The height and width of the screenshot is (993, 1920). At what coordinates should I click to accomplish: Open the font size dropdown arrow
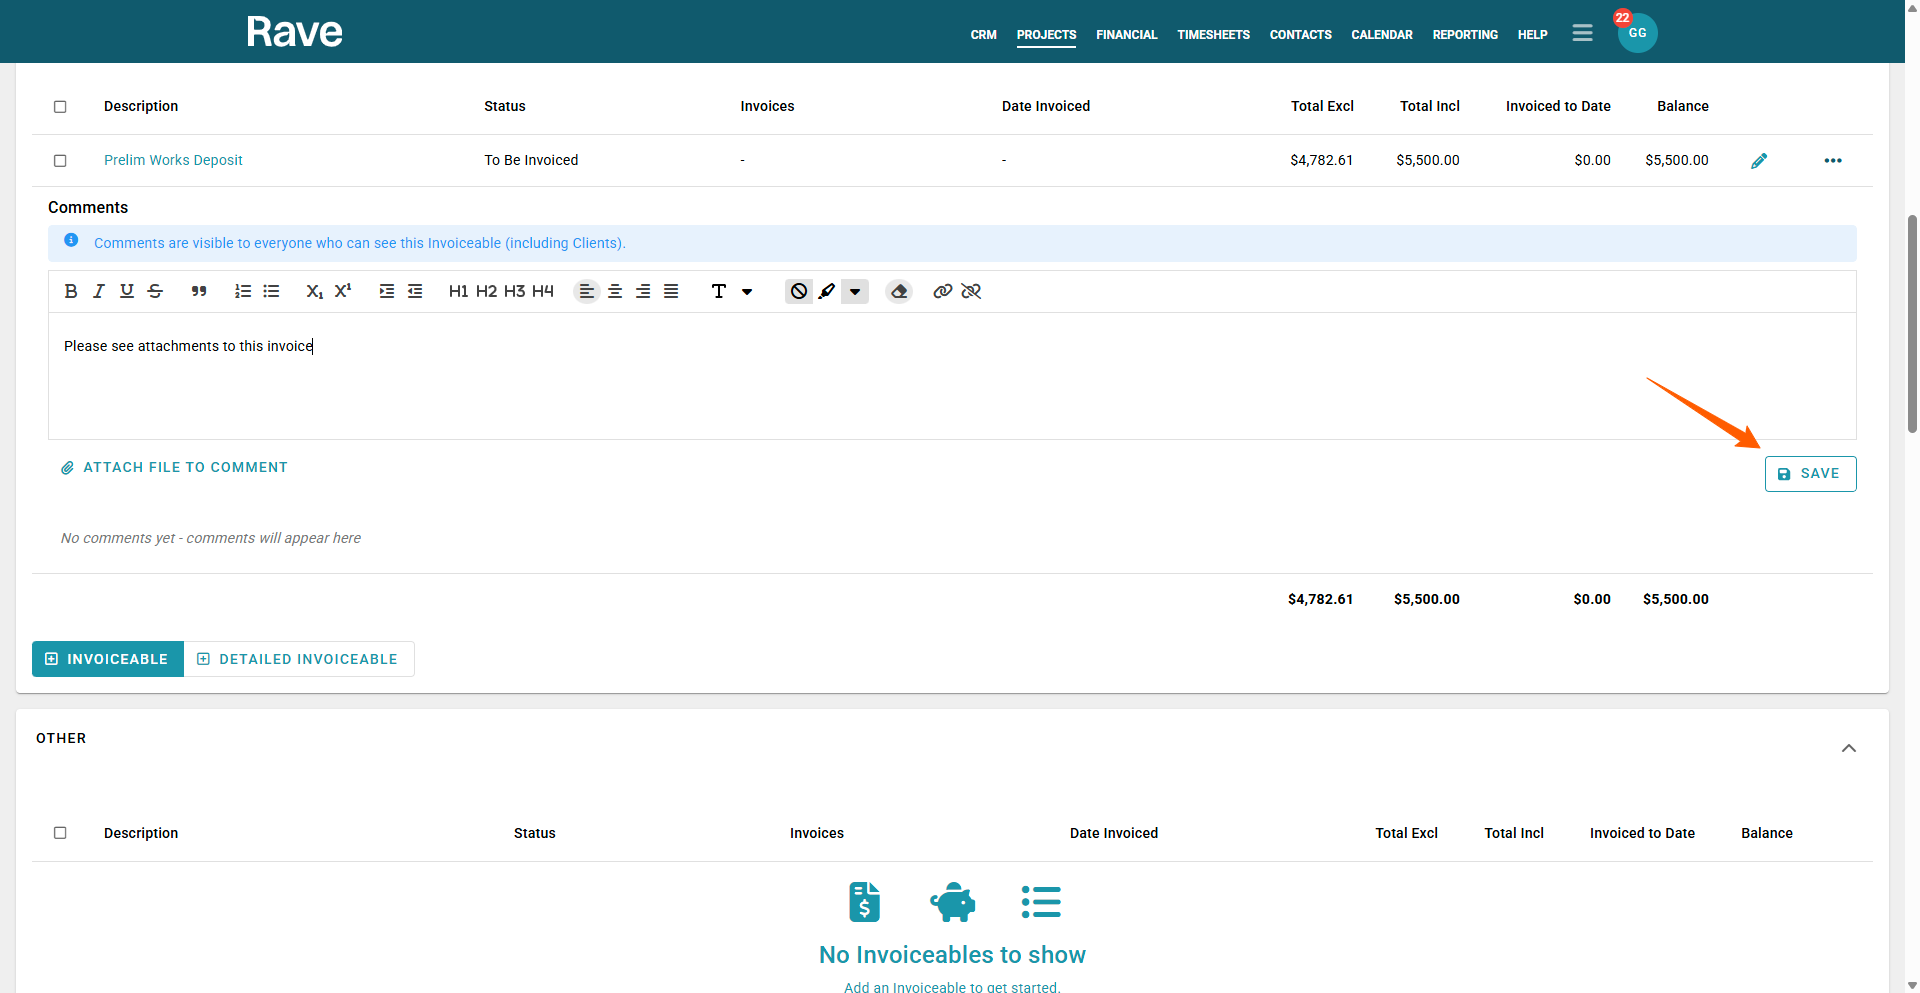(x=747, y=291)
